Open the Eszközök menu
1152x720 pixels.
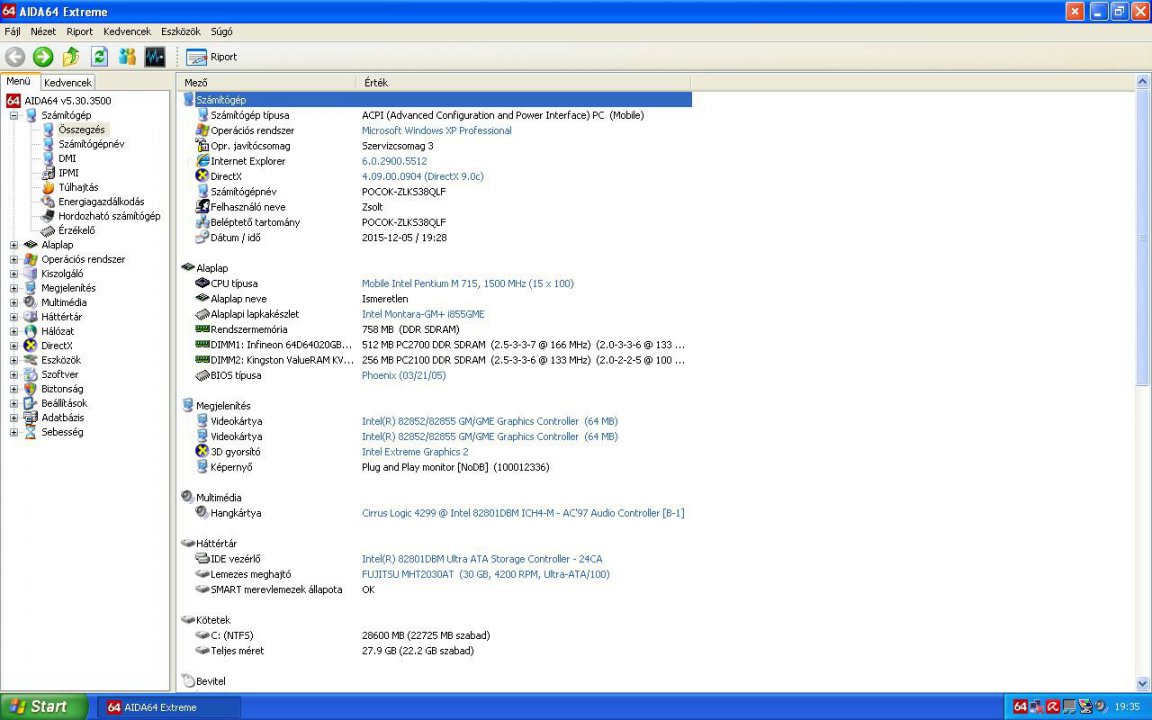point(181,32)
